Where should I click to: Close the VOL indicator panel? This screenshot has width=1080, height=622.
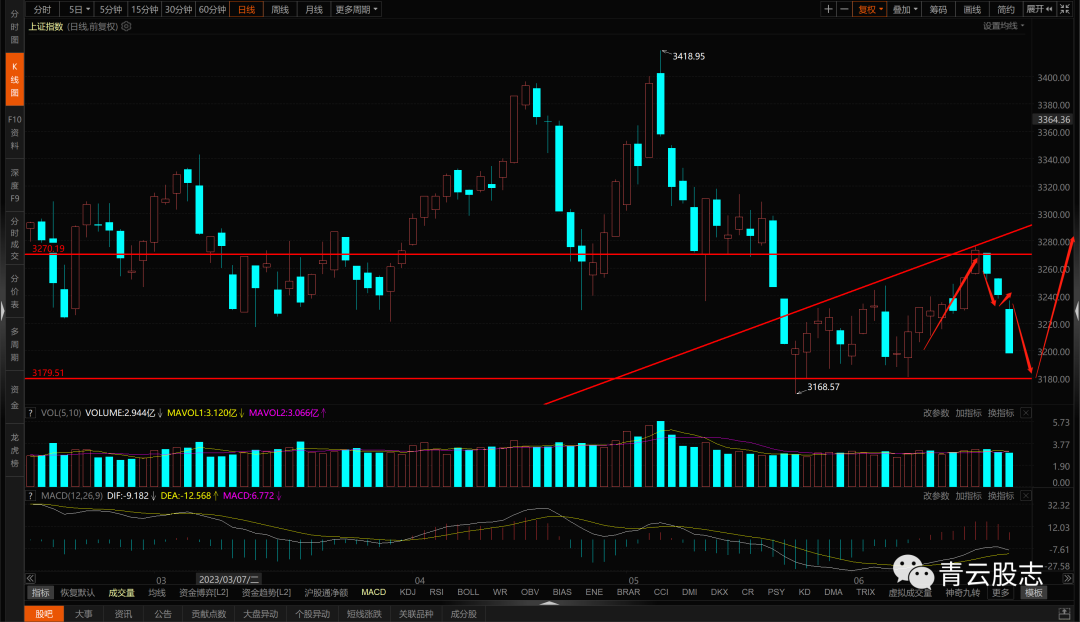click(x=1026, y=413)
